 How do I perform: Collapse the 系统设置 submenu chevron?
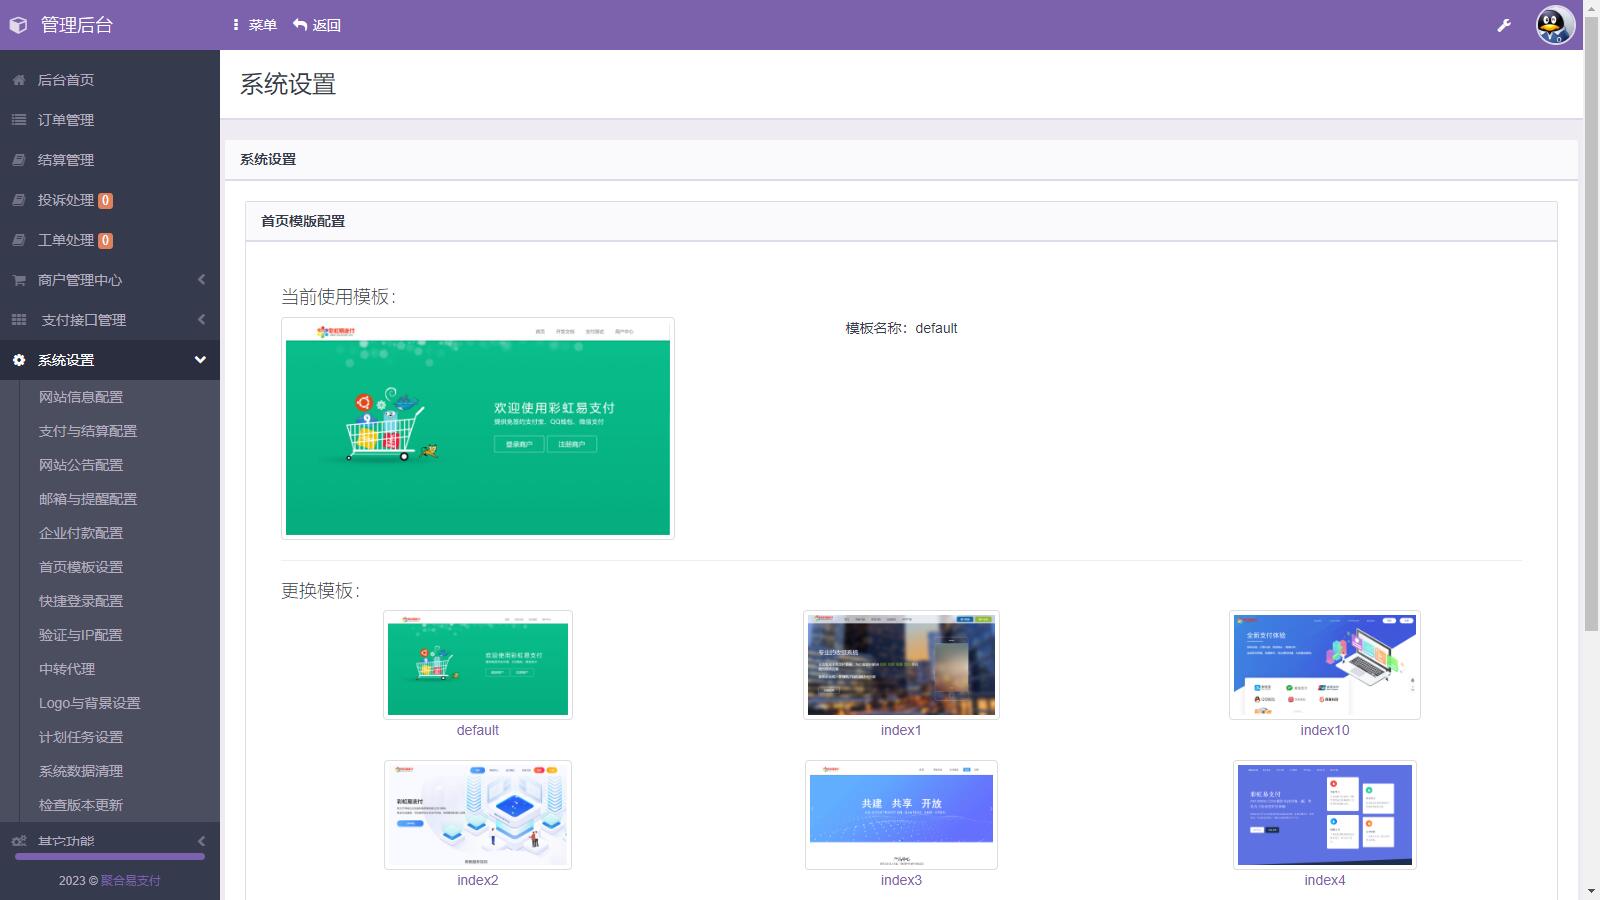(x=200, y=360)
